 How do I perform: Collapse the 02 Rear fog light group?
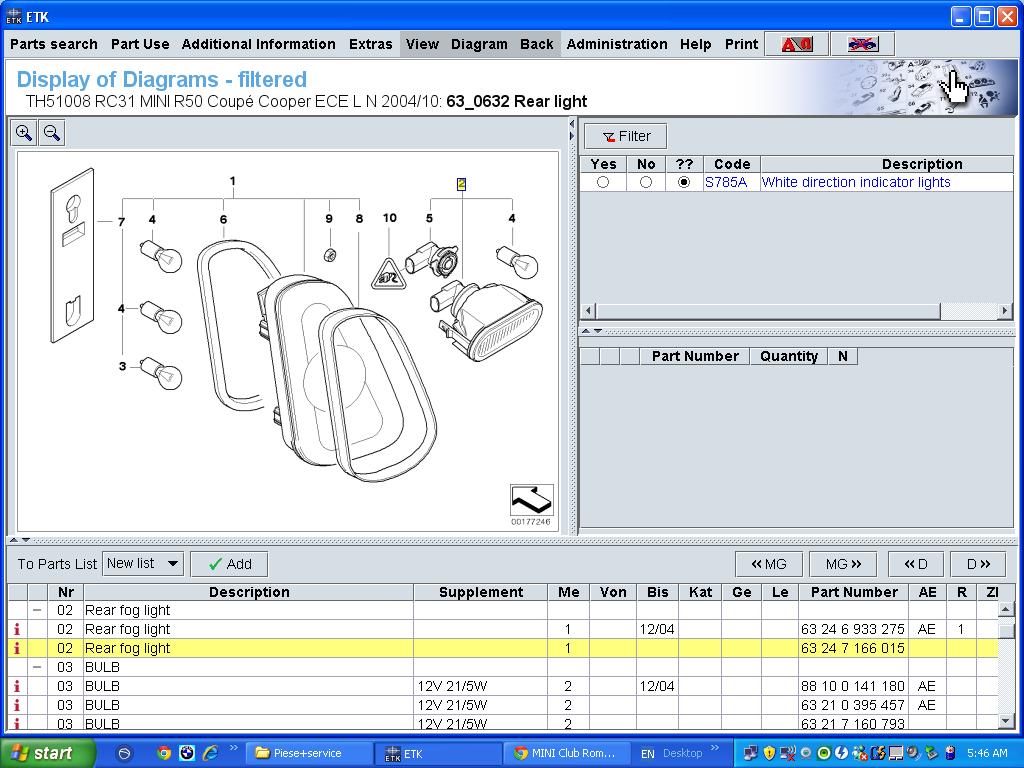37,610
